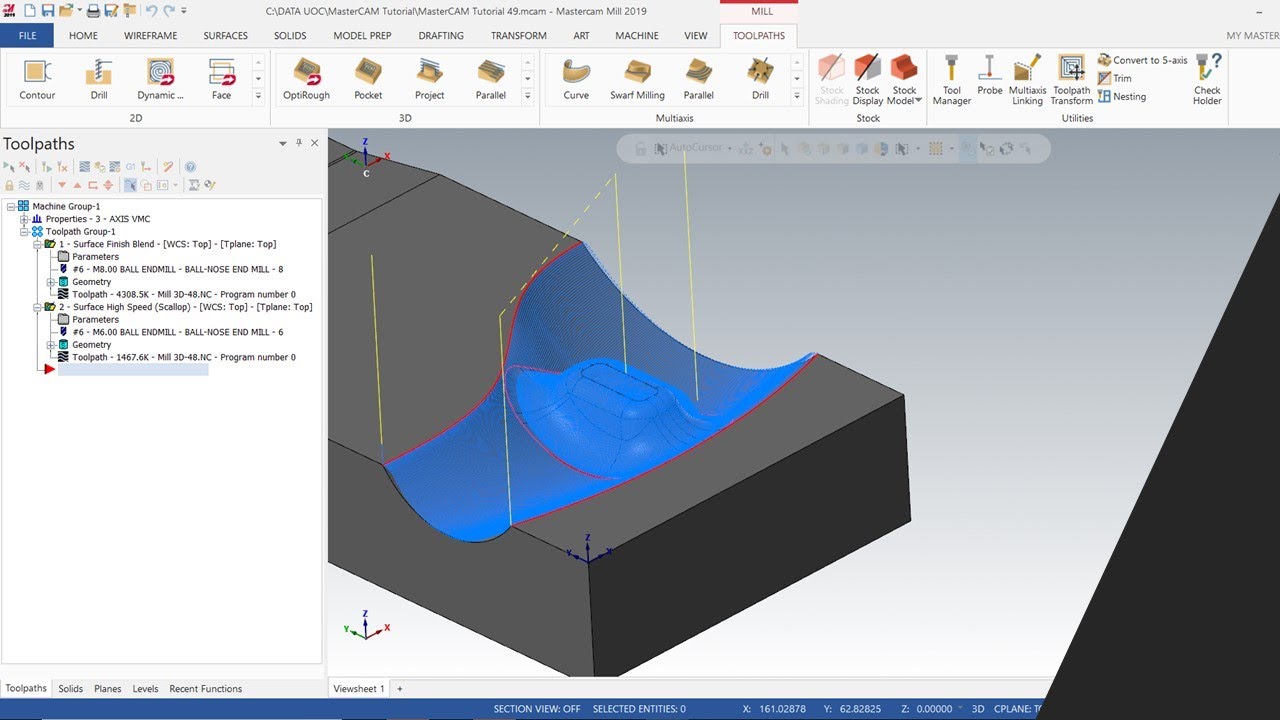
Task: Choose the Swarf Milling toolpath
Action: tap(637, 80)
